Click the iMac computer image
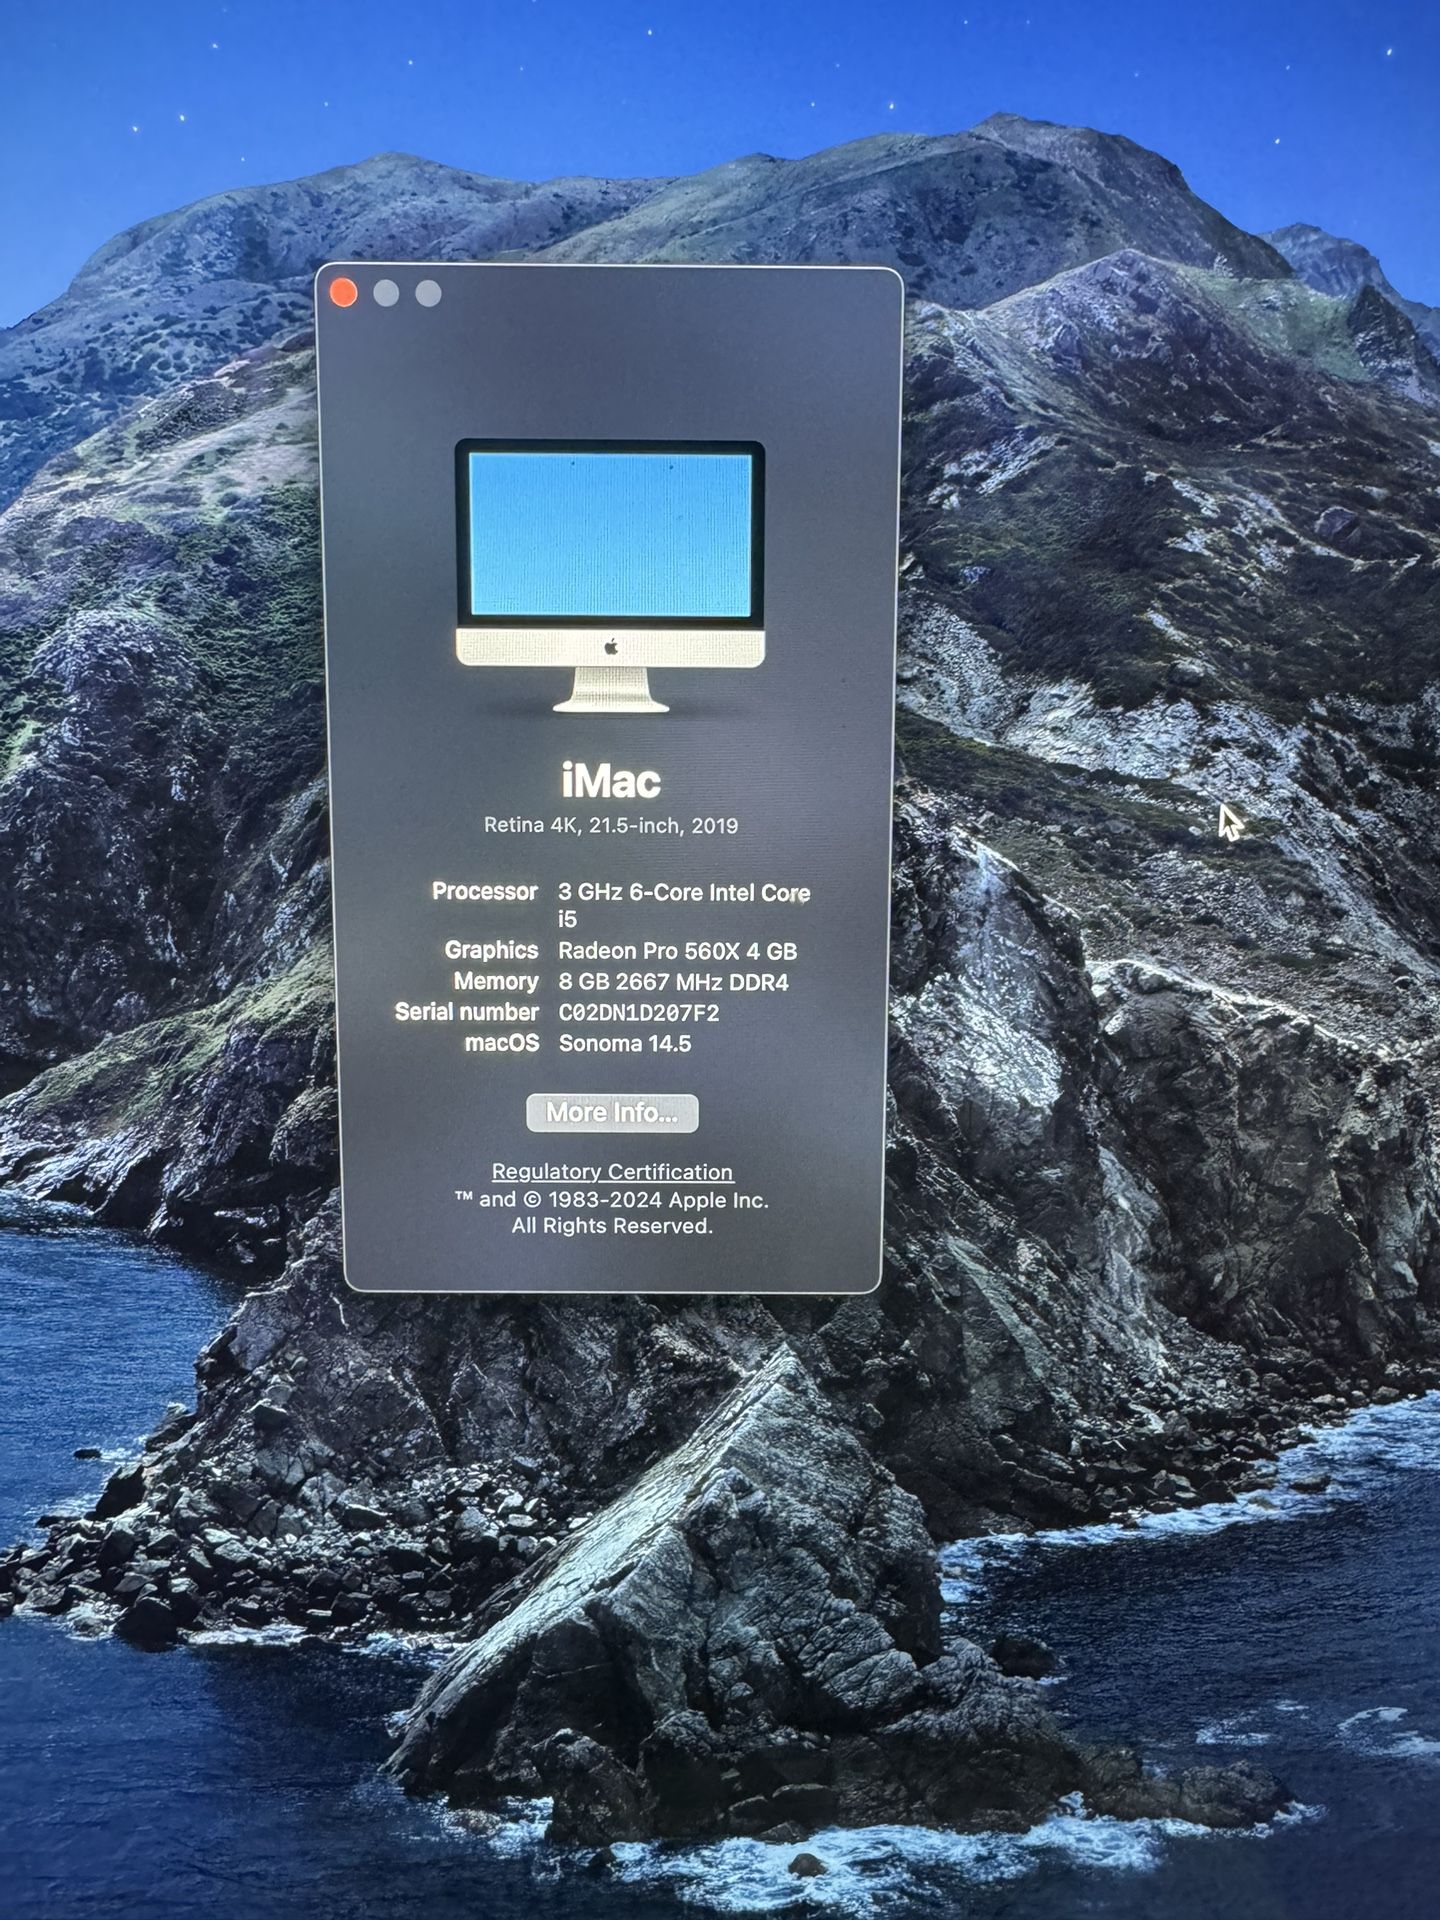Viewport: 1440px width, 1920px height. click(610, 575)
